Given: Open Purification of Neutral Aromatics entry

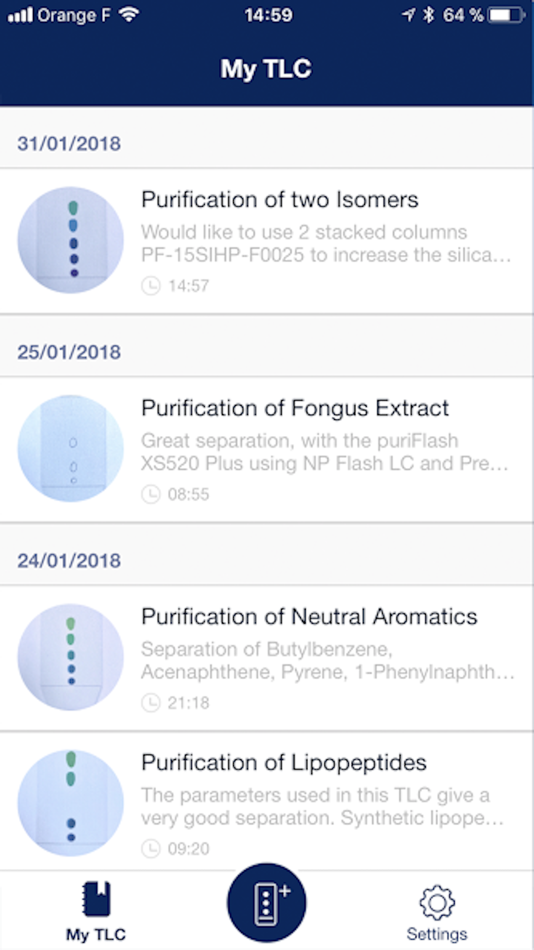Looking at the screenshot, I should [267, 658].
